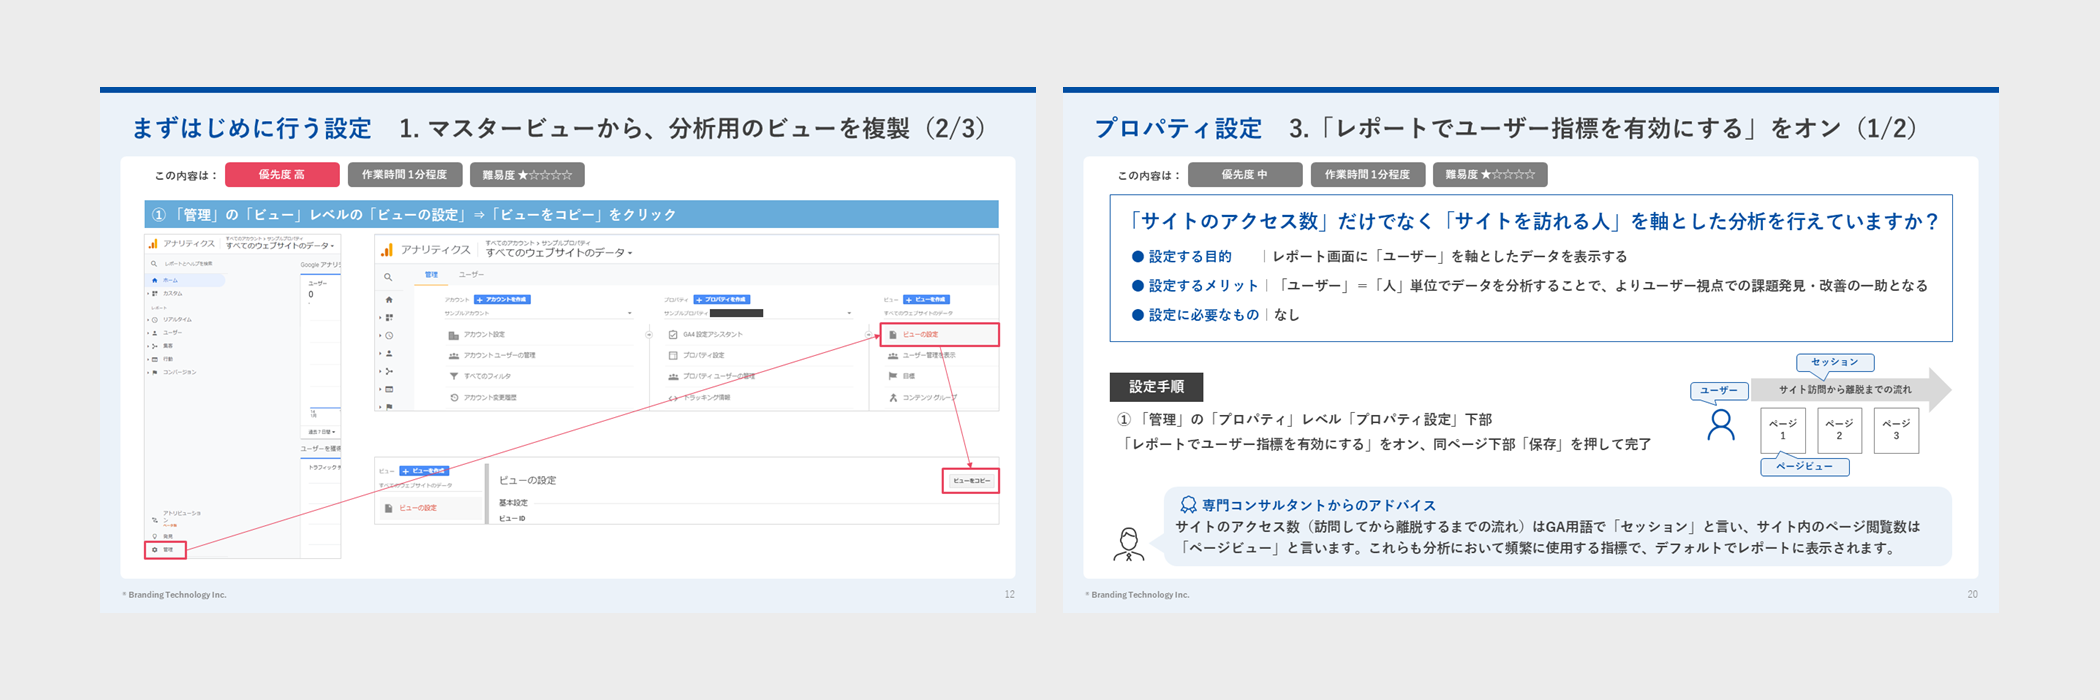The height and width of the screenshot is (700, 2100).
Task: Expand the サンプルアカウント account dropdown
Action: point(539,313)
